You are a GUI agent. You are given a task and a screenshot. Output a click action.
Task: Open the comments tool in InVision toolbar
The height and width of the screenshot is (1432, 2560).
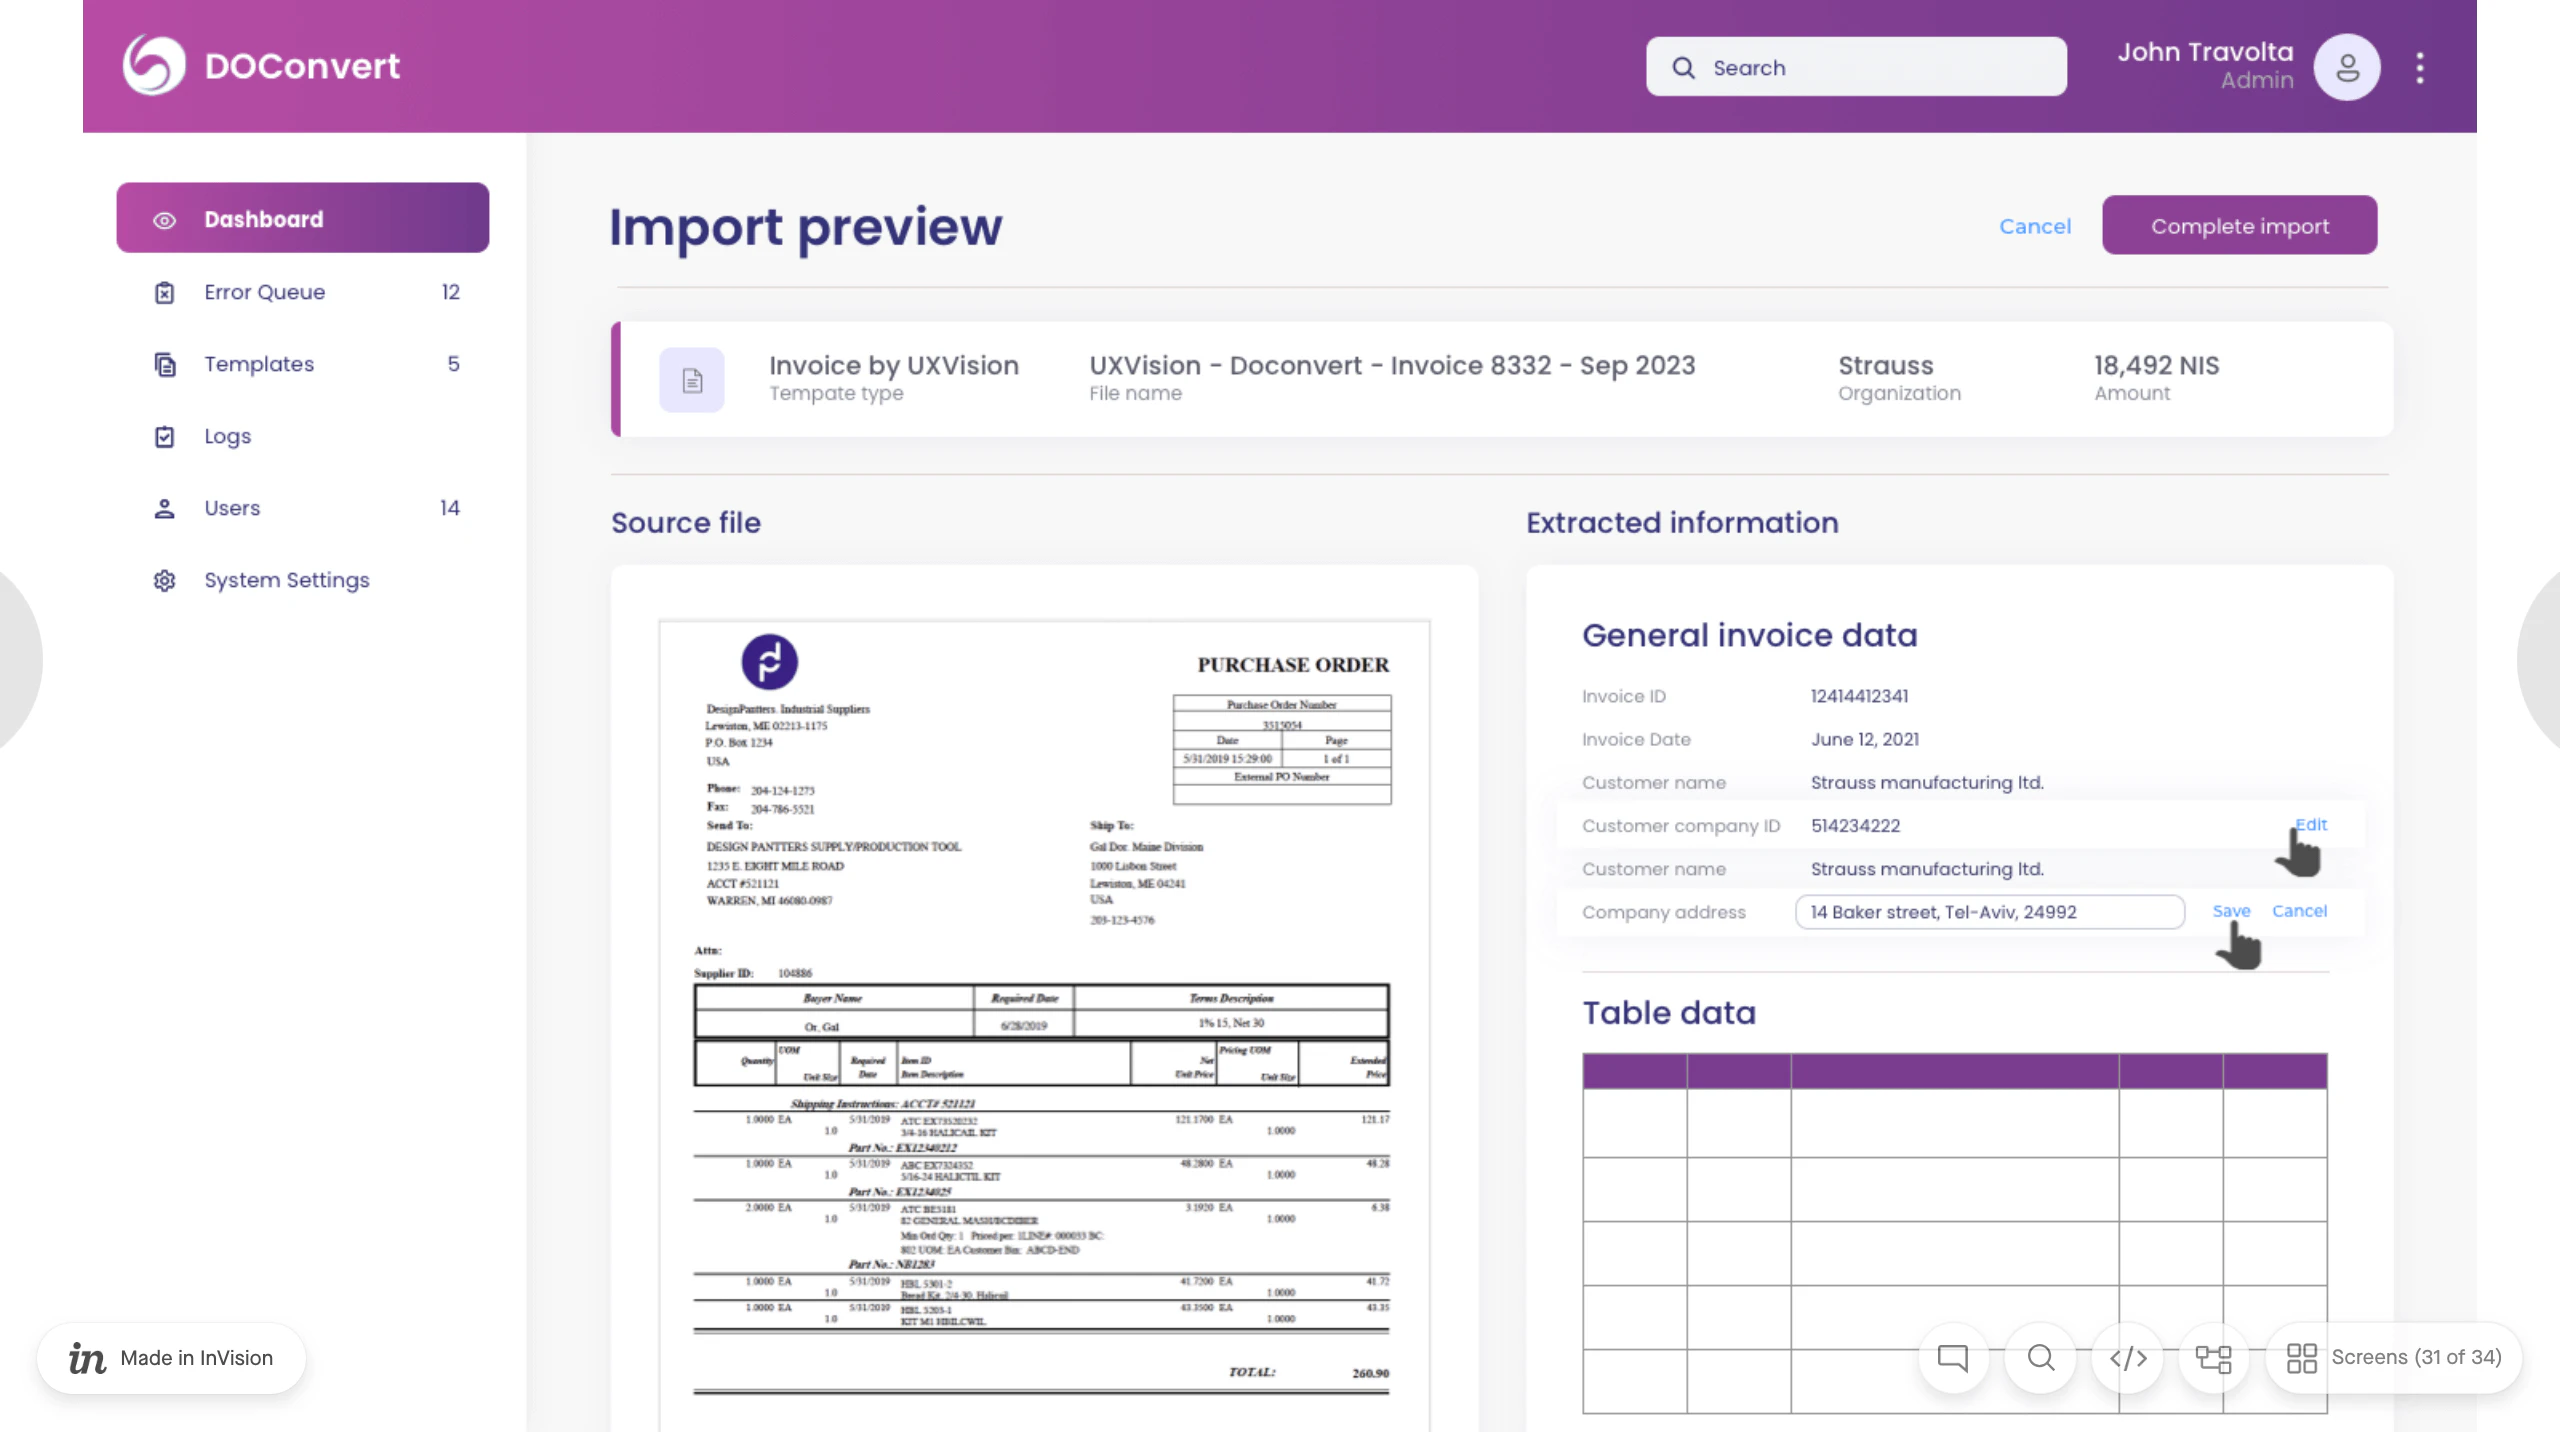pos(1951,1358)
